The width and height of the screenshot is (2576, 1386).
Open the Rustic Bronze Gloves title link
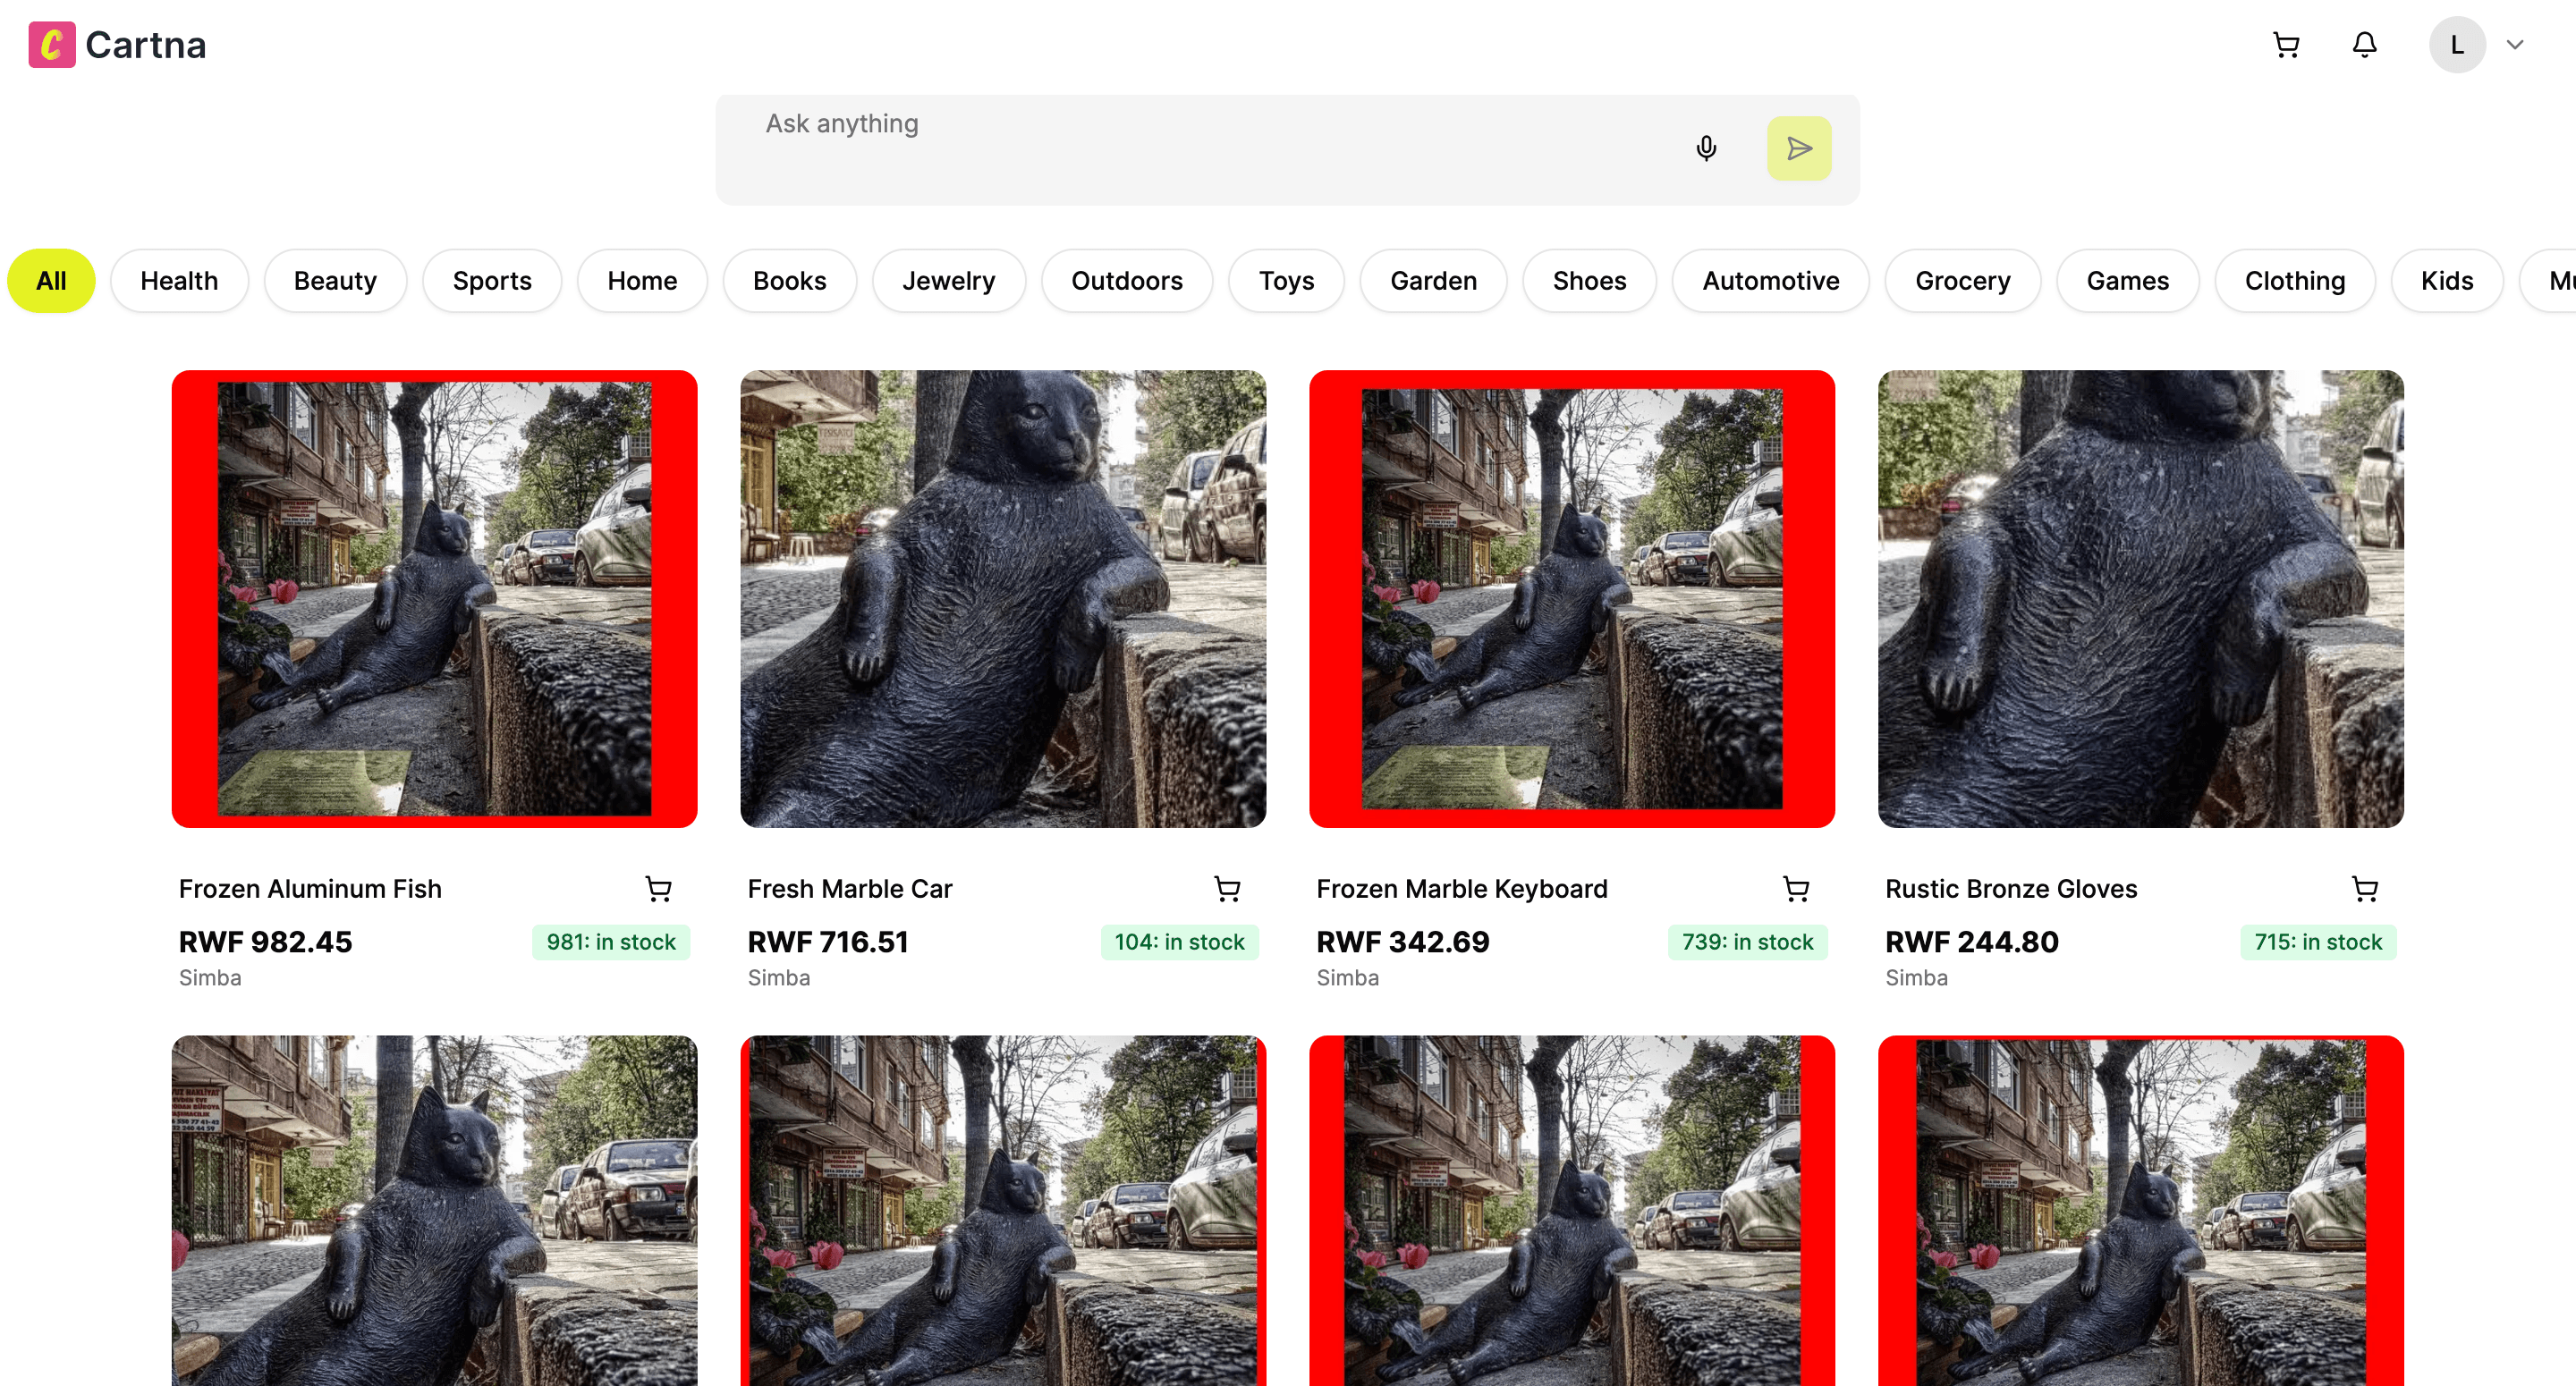(2010, 889)
